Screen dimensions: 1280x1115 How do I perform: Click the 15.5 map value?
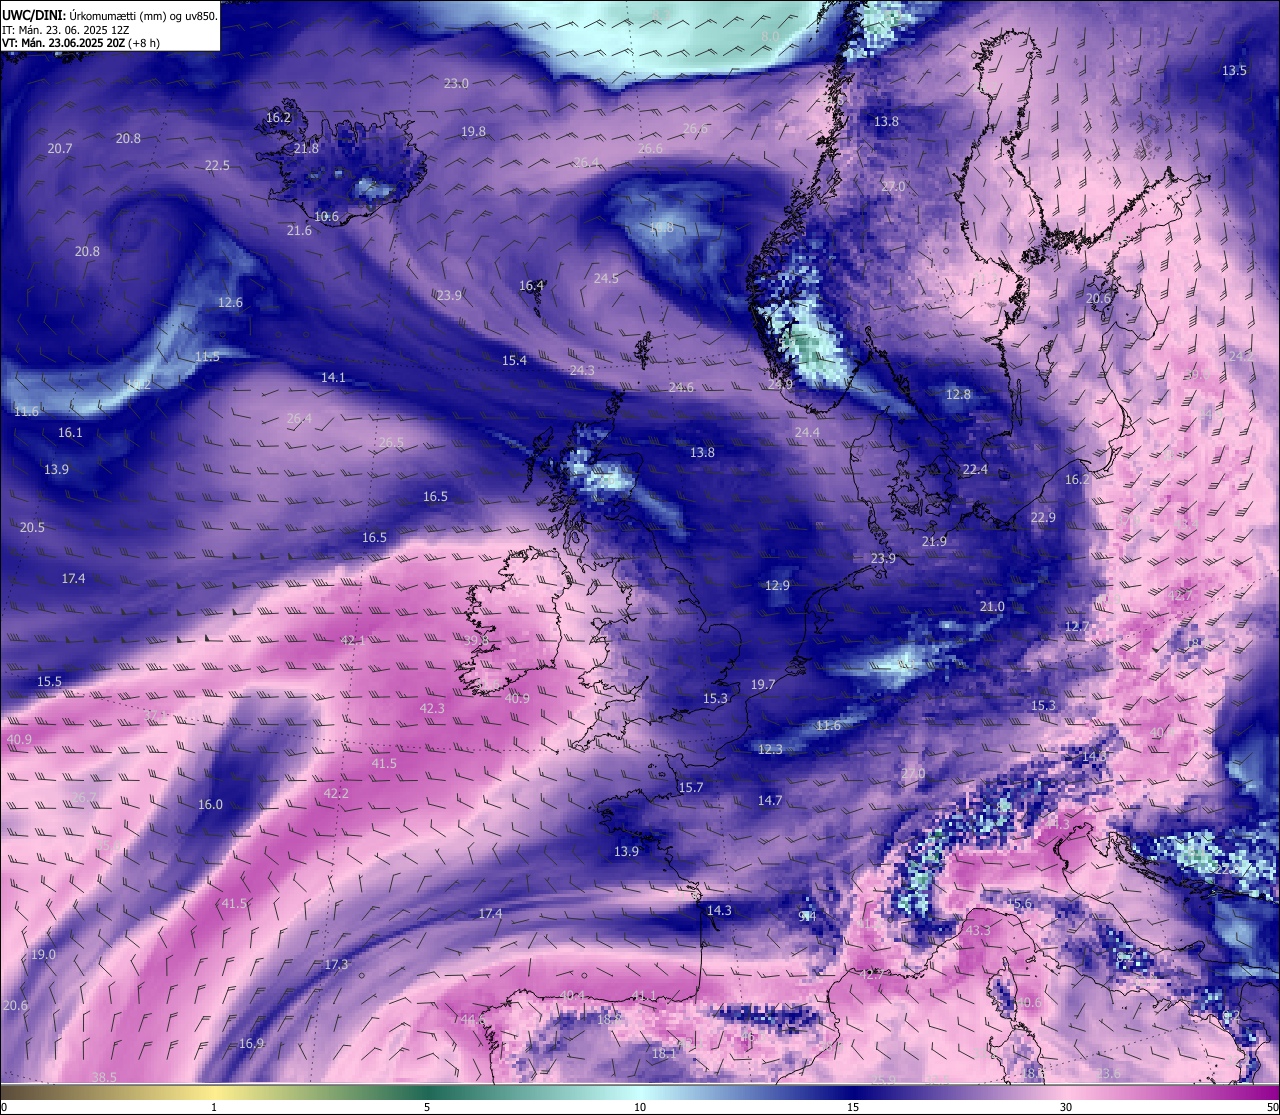49,681
